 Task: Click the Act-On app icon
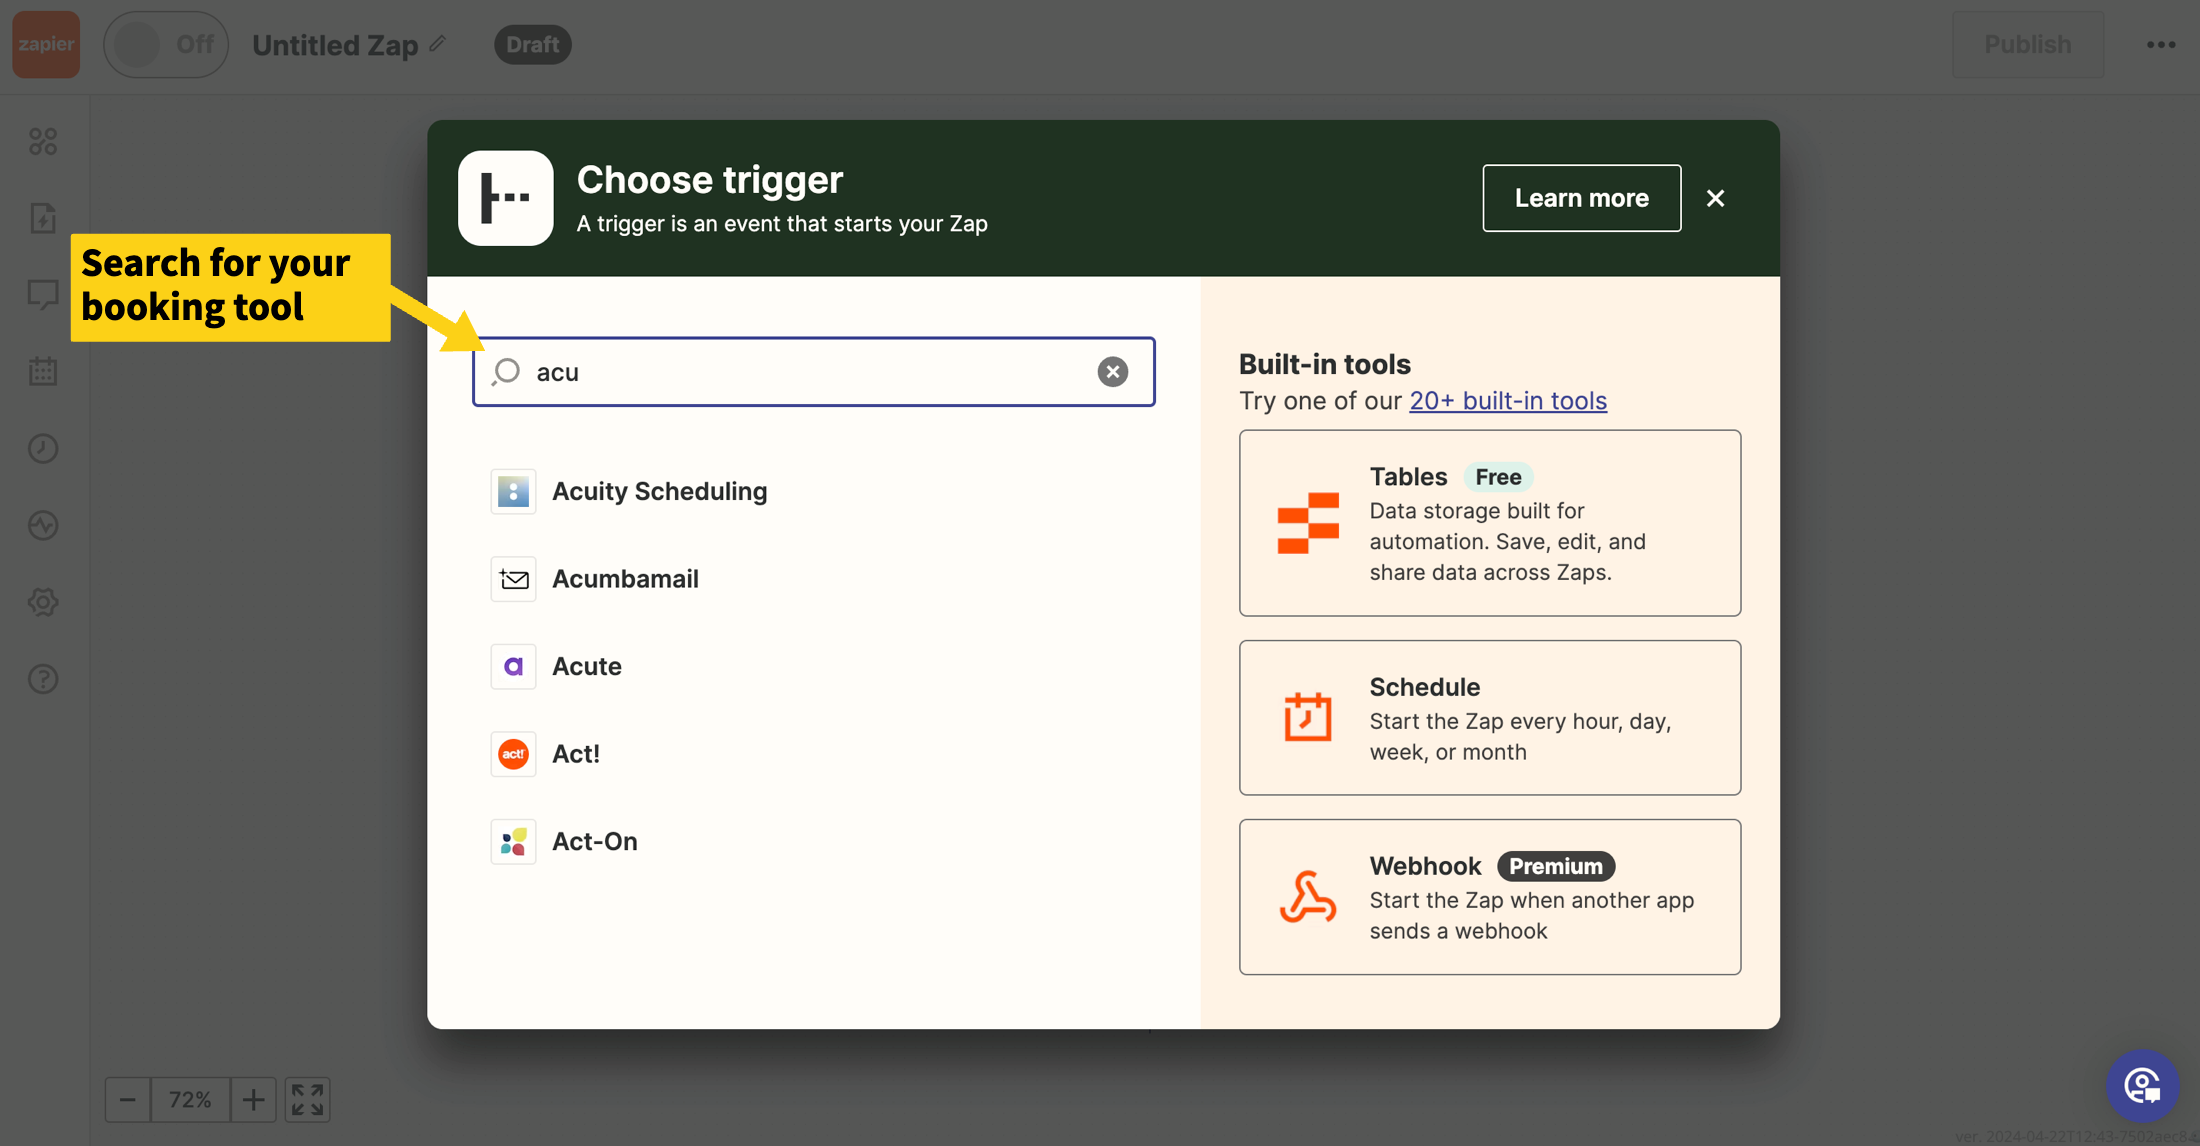click(x=513, y=842)
